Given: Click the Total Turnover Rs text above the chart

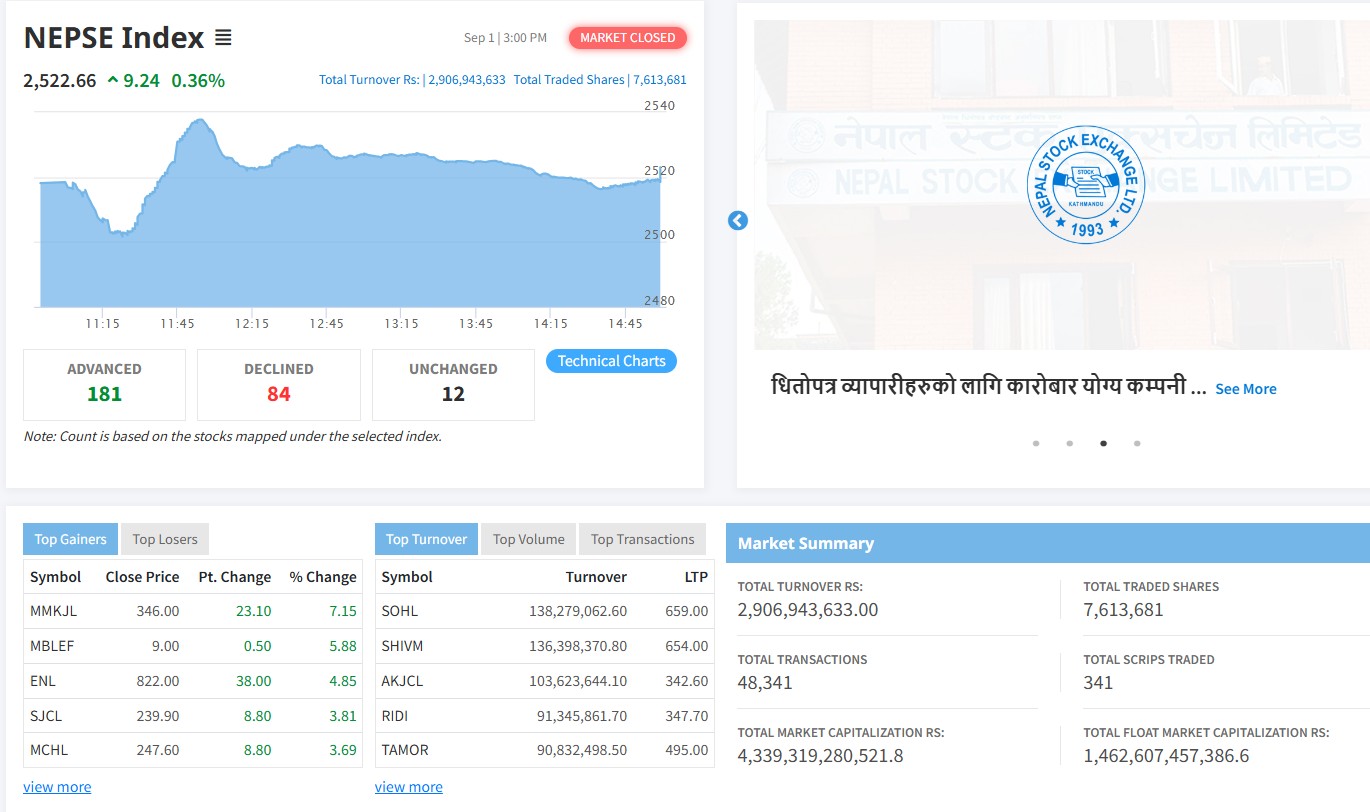Looking at the screenshot, I should (x=412, y=80).
